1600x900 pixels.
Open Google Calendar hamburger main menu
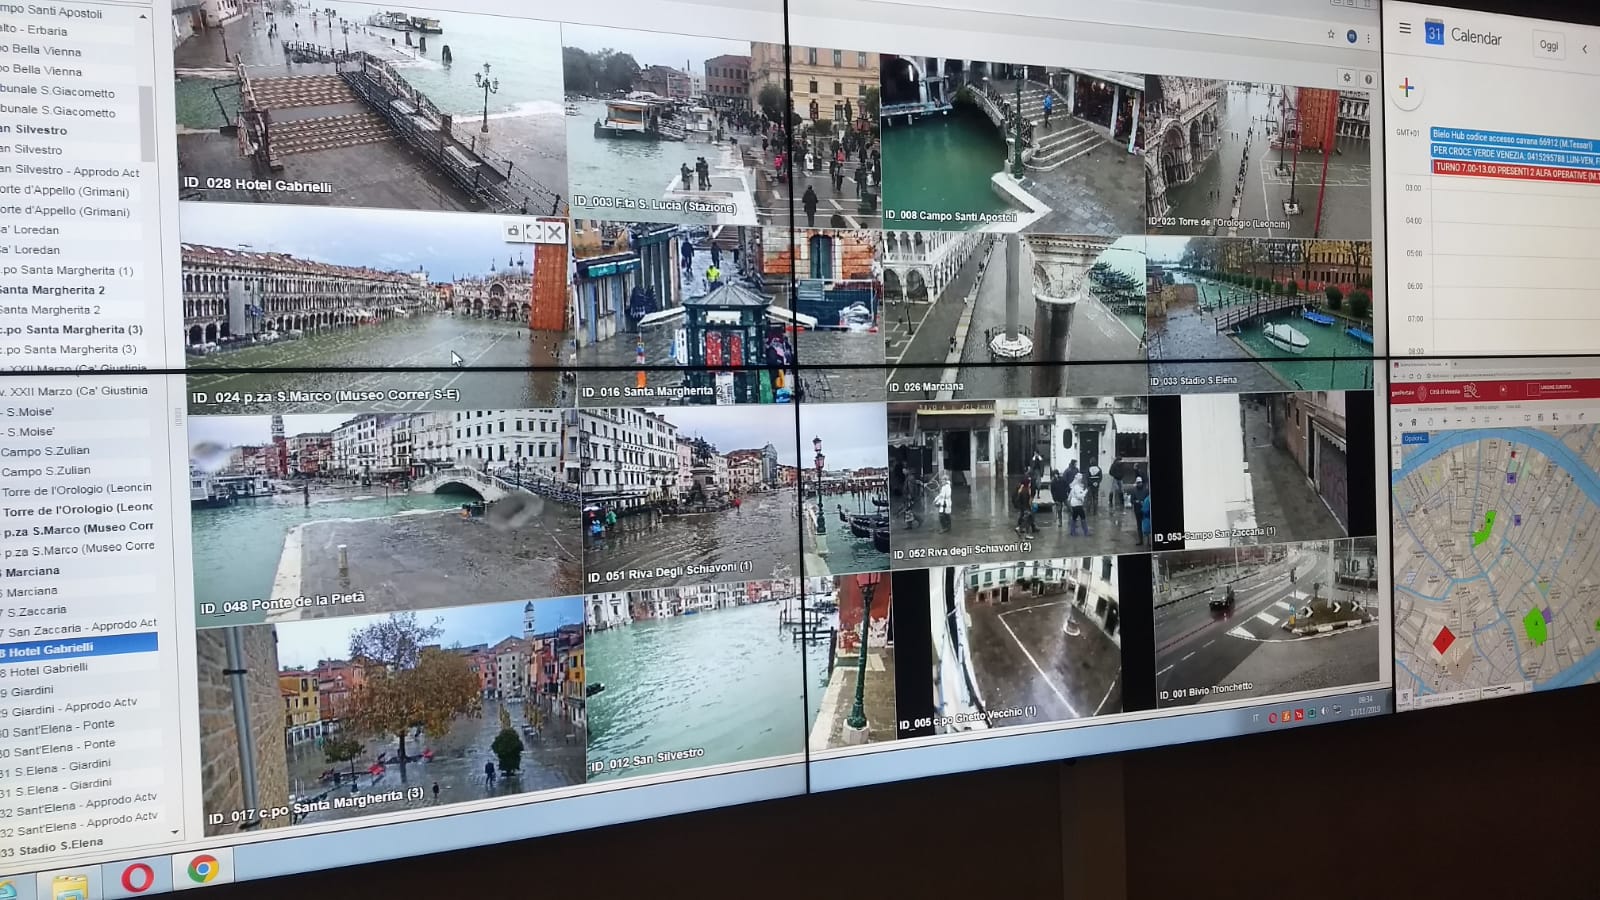pos(1405,29)
